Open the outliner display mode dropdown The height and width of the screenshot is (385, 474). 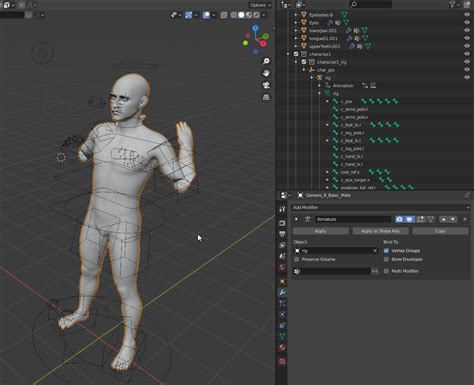[301, 5]
